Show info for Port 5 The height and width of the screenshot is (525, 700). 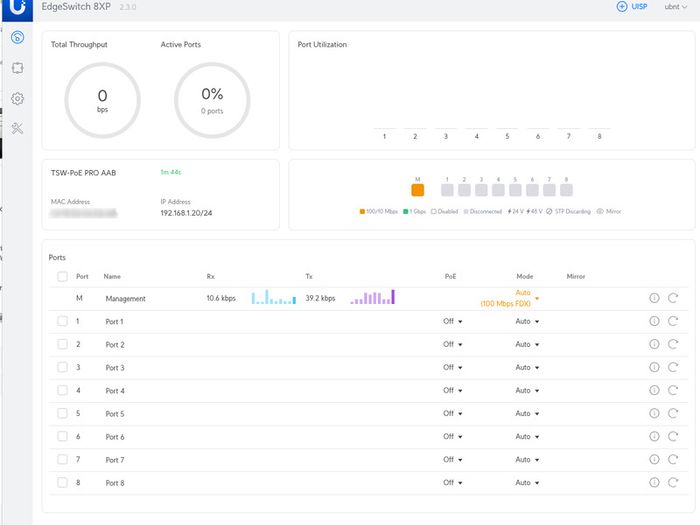coord(654,413)
